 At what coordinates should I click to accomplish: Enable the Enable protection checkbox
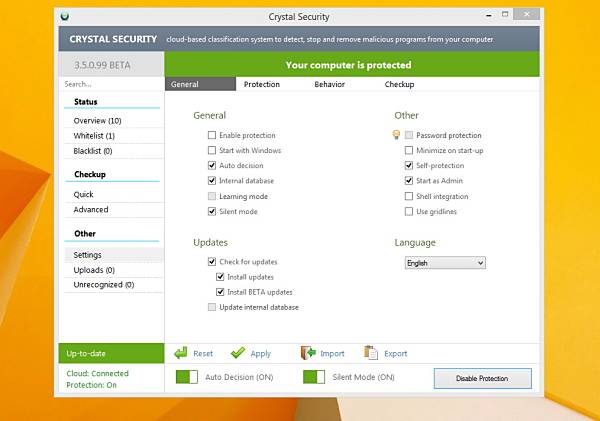coord(212,135)
